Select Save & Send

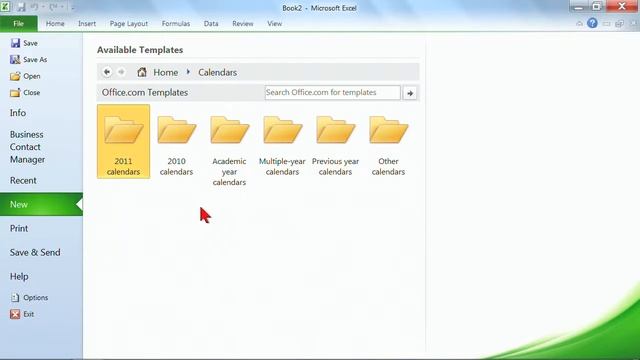coord(35,252)
